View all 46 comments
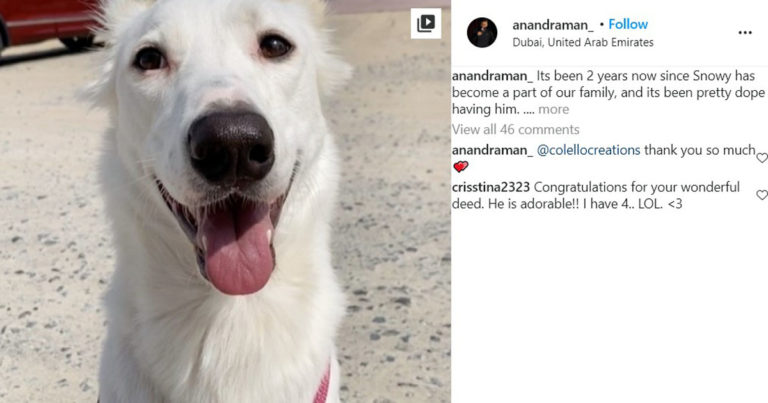This screenshot has height=403, width=768. 515,129
